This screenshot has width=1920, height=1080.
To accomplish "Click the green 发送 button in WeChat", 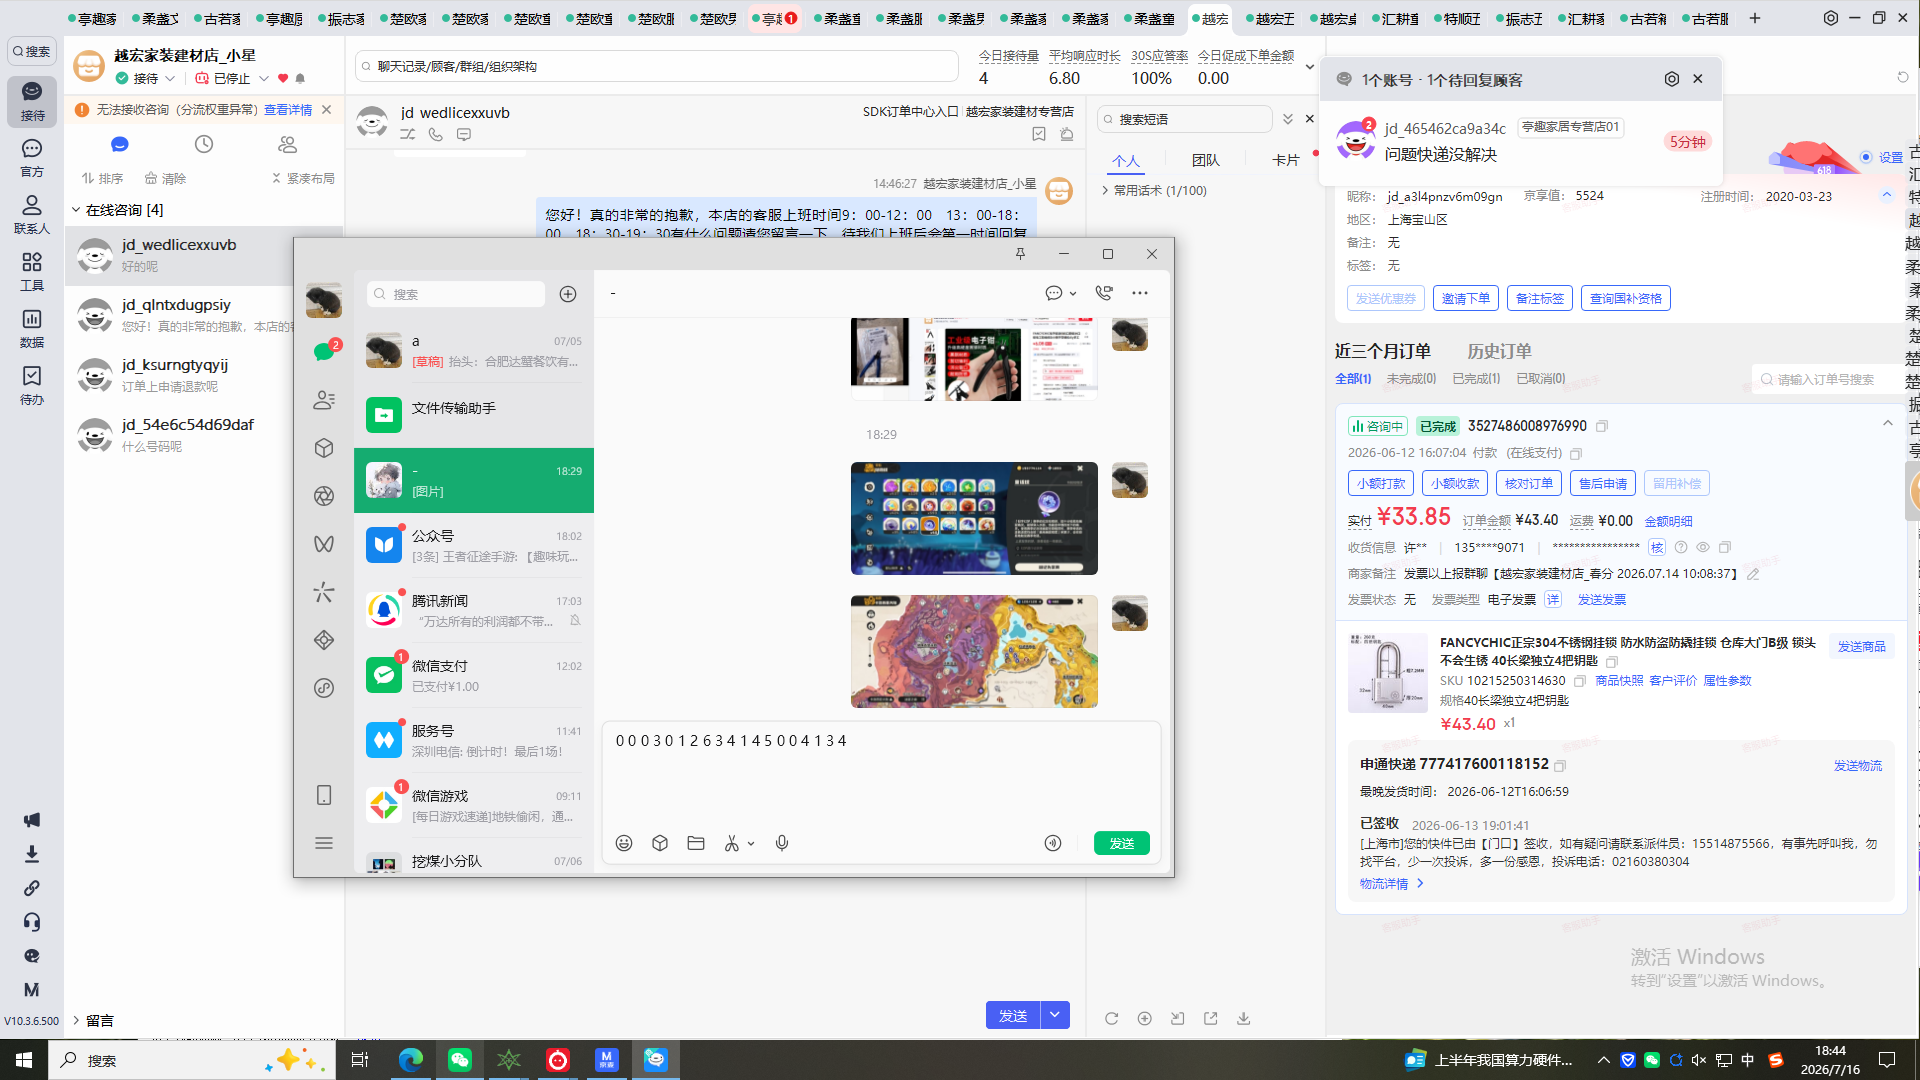I will tap(1122, 843).
